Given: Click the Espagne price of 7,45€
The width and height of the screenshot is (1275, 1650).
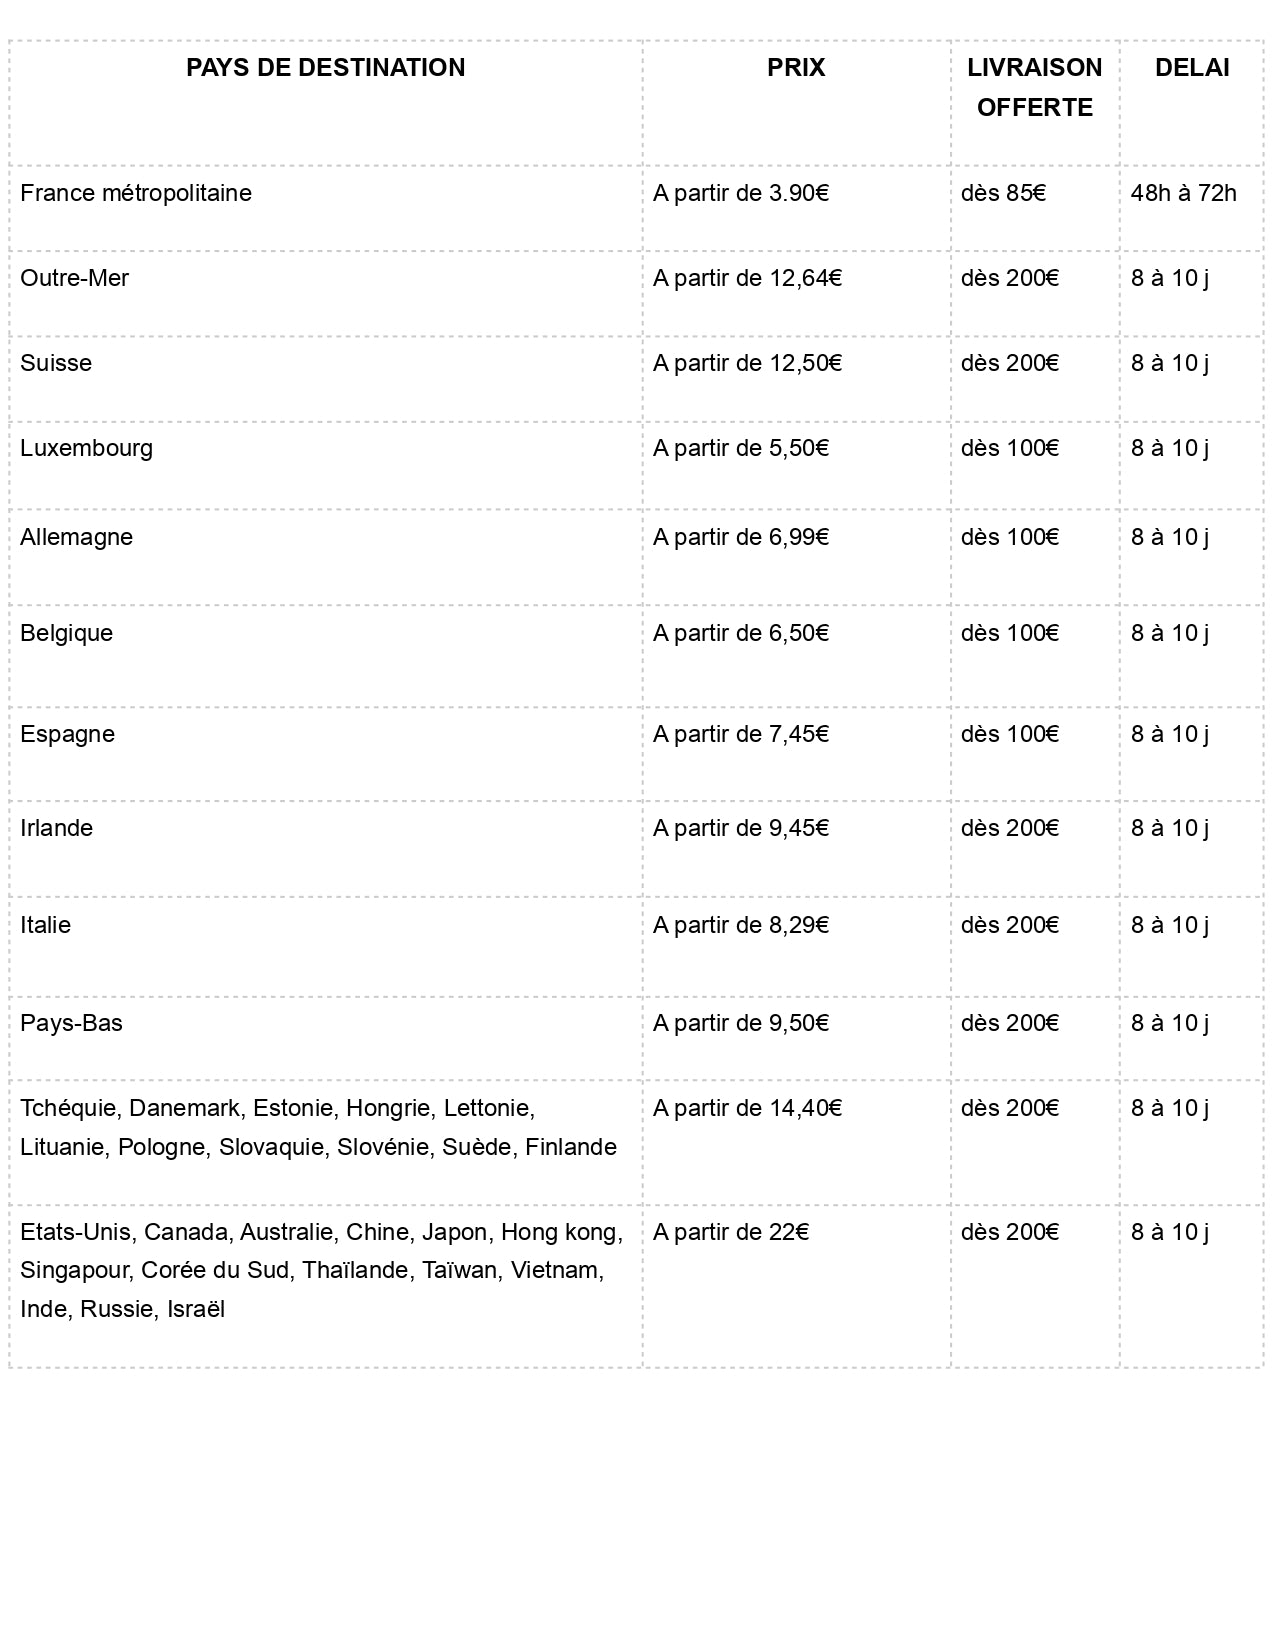Looking at the screenshot, I should point(741,734).
